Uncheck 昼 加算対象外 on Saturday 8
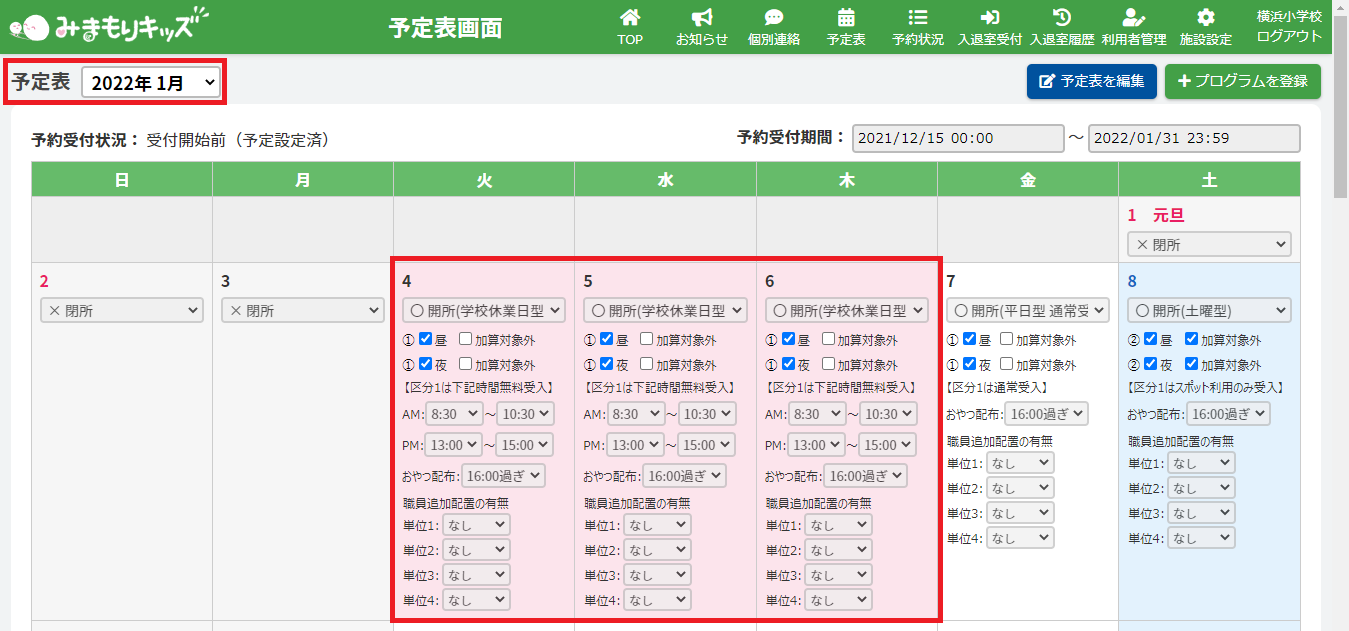 (1190, 339)
